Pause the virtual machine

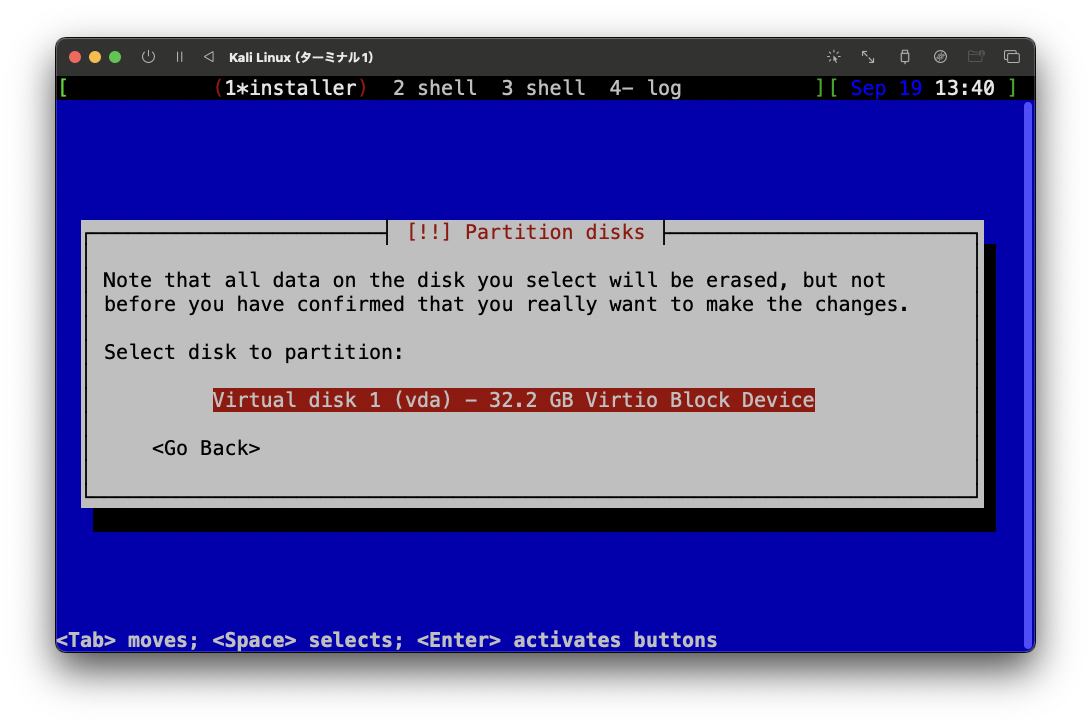pyautogui.click(x=179, y=57)
